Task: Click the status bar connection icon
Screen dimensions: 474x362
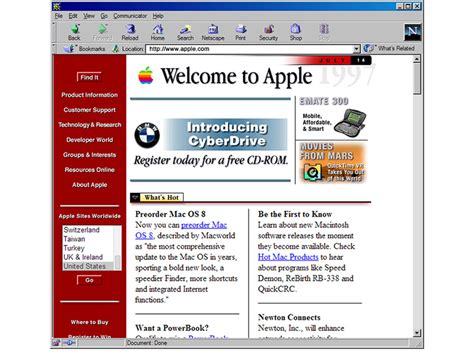Action: click(69, 343)
